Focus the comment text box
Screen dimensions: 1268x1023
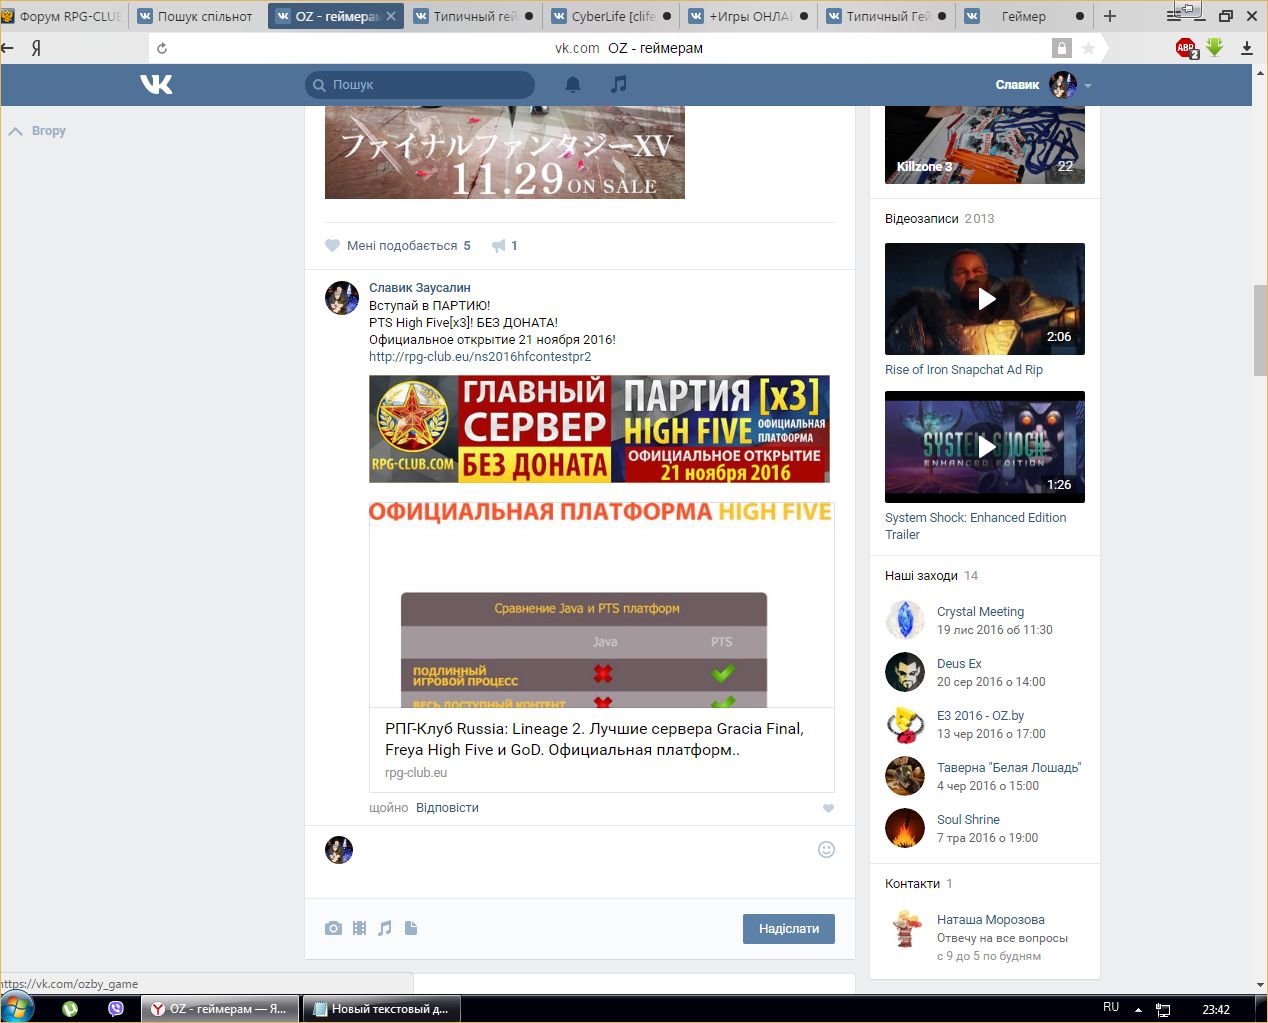pyautogui.click(x=590, y=860)
